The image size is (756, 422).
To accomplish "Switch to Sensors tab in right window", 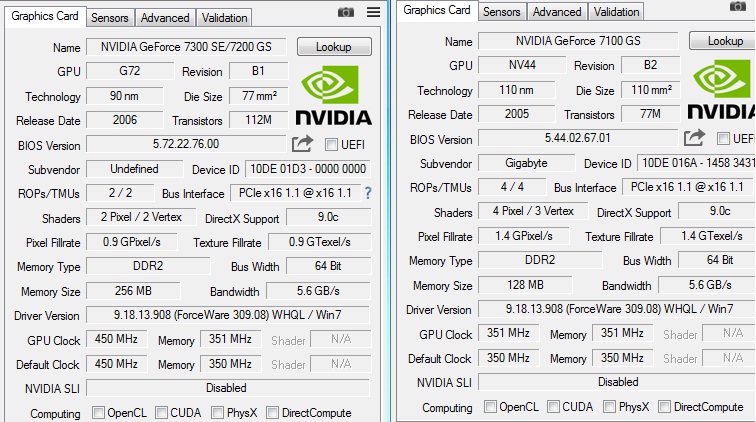I will click(502, 12).
